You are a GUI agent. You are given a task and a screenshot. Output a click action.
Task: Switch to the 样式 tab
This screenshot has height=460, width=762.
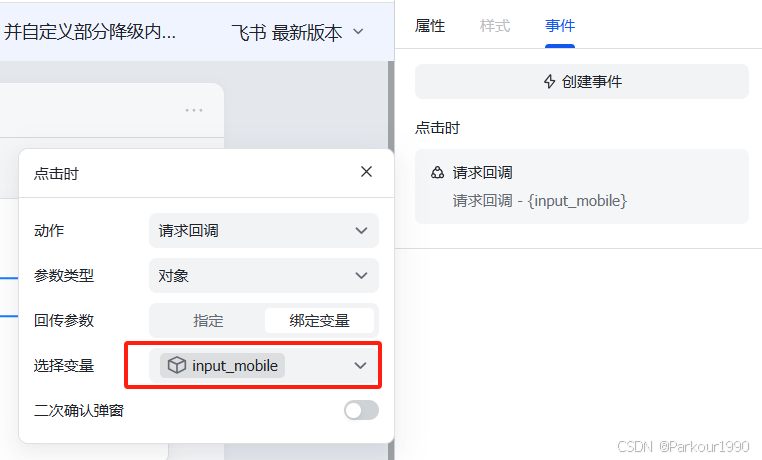pos(495,26)
